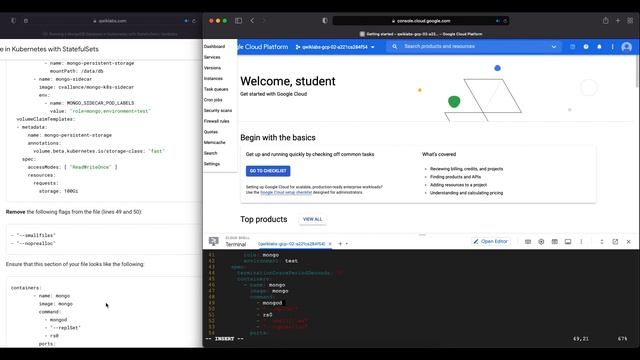Reload the console.cloud.google.com page

[x=505, y=21]
